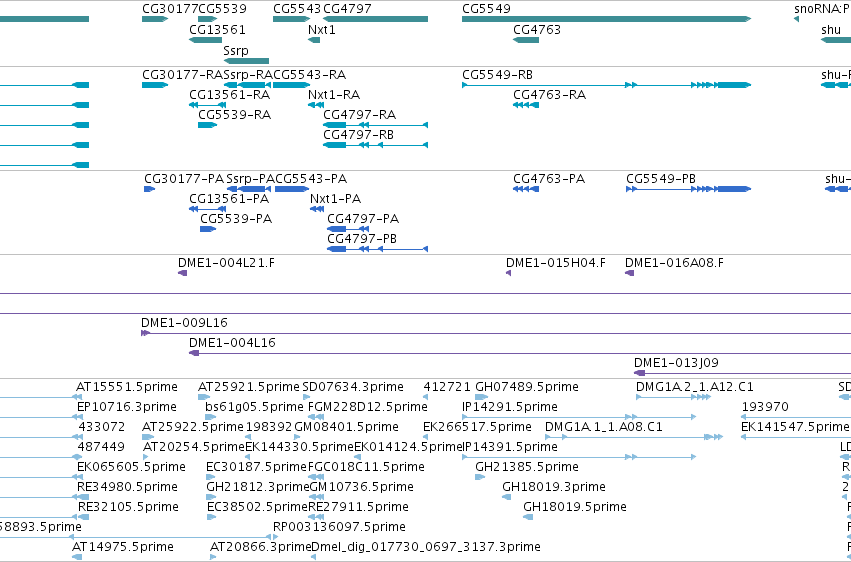The width and height of the screenshot is (851, 562).
Task: Click the shu gene label
Action: click(831, 29)
